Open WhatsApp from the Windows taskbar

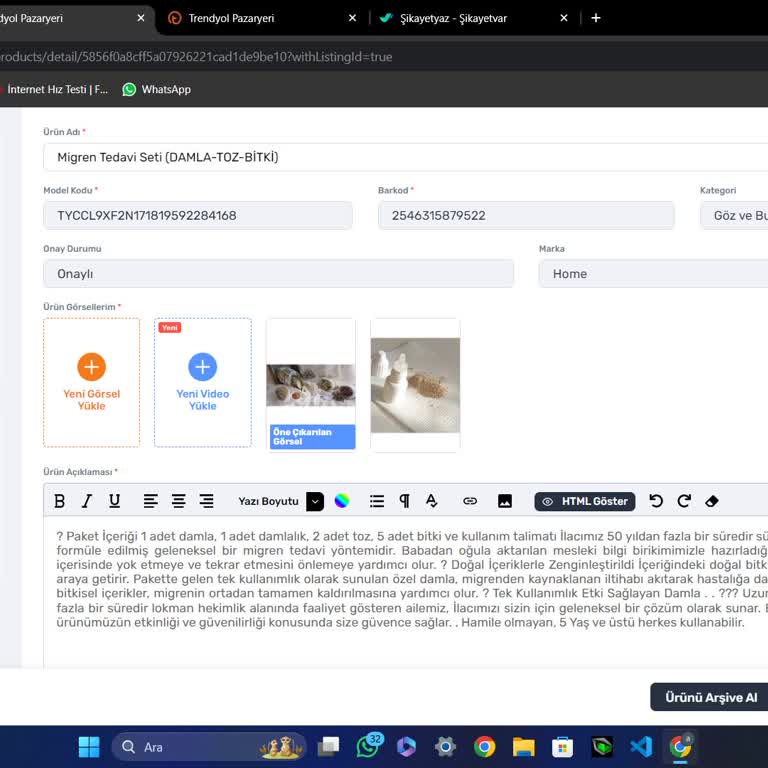368,747
